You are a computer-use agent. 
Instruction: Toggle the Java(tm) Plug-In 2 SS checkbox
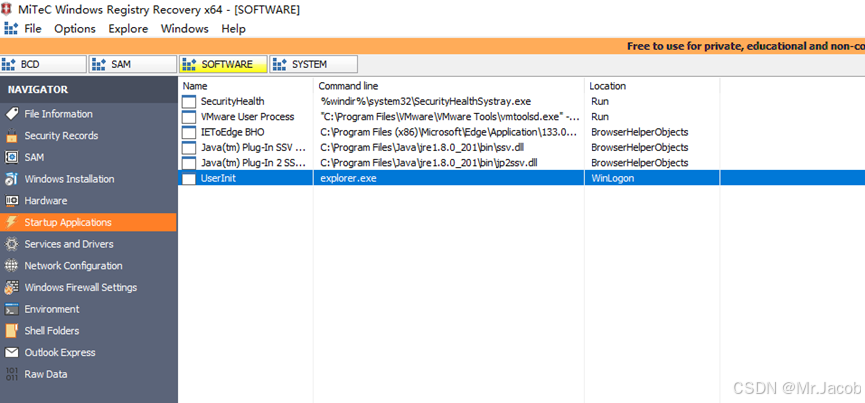coord(189,164)
